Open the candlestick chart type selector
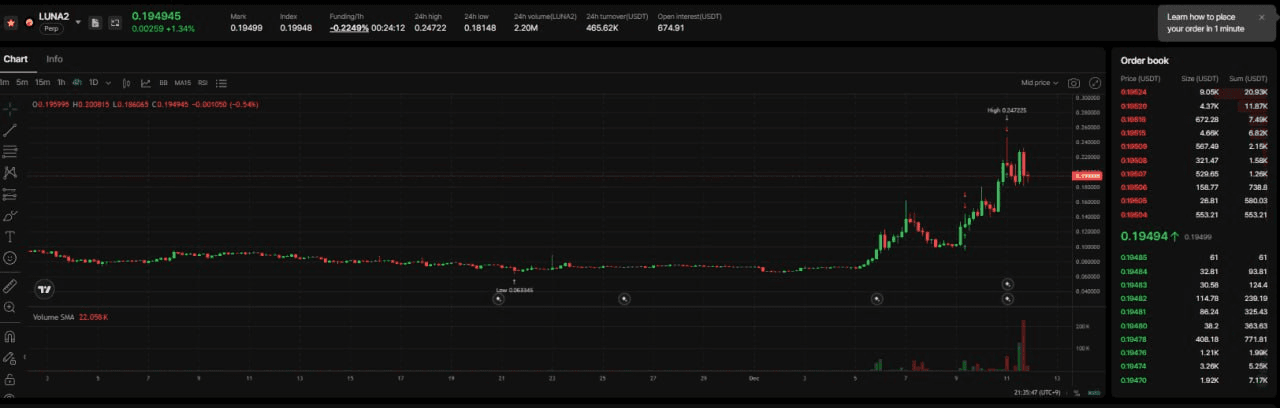The image size is (1280, 408). (x=127, y=83)
